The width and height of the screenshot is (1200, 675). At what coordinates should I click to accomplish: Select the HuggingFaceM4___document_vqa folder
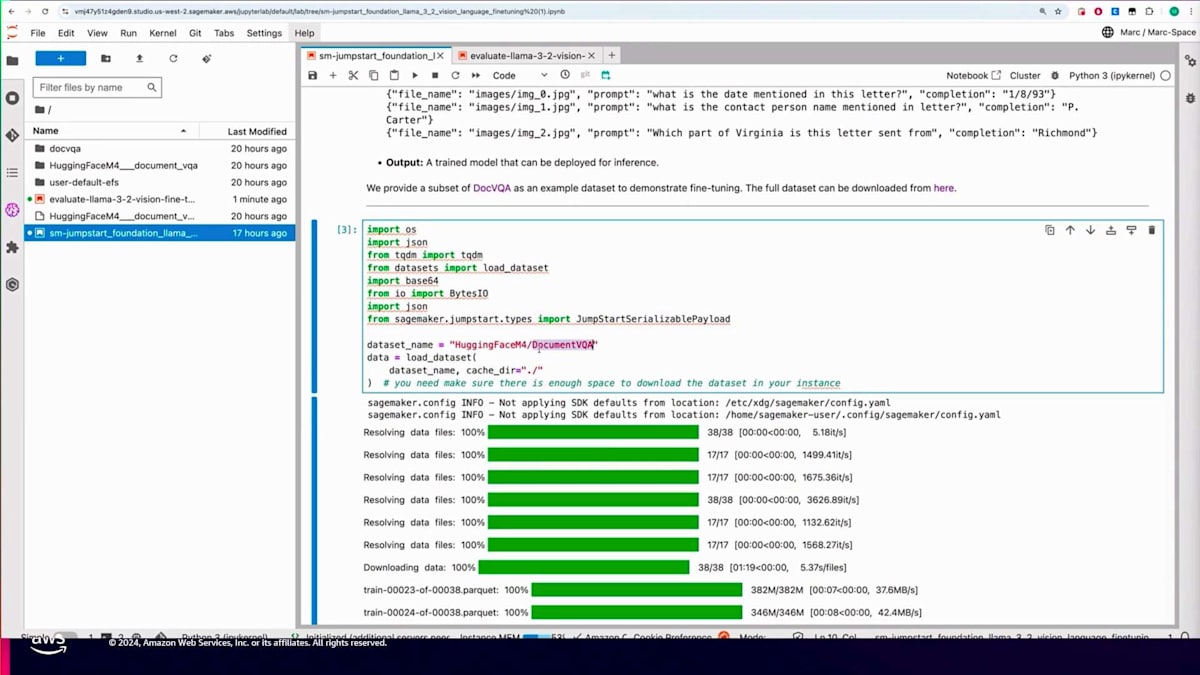click(x=161, y=165)
